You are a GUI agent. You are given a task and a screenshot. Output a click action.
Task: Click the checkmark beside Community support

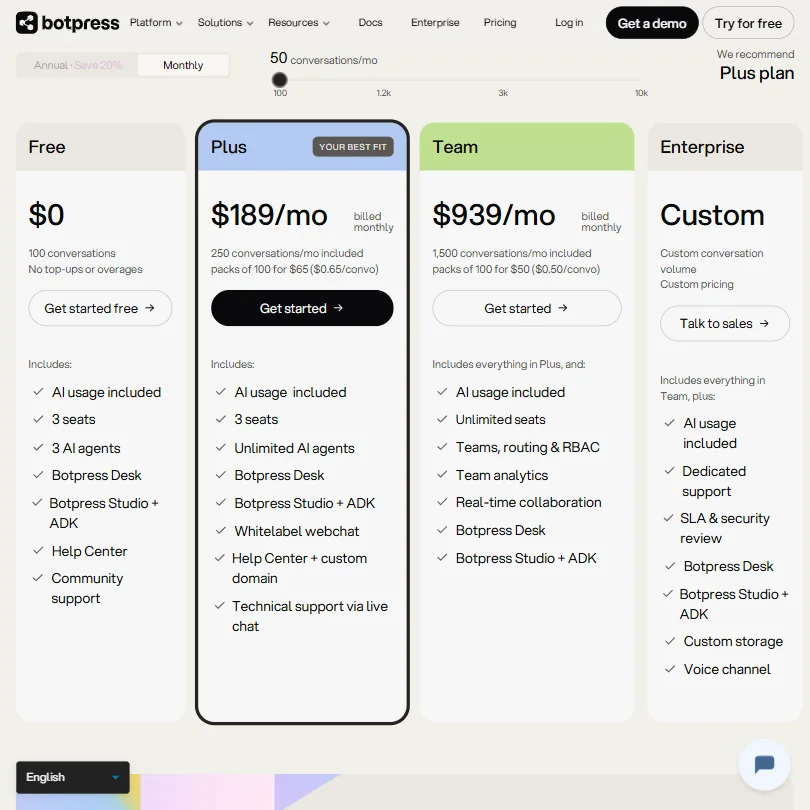[38, 578]
